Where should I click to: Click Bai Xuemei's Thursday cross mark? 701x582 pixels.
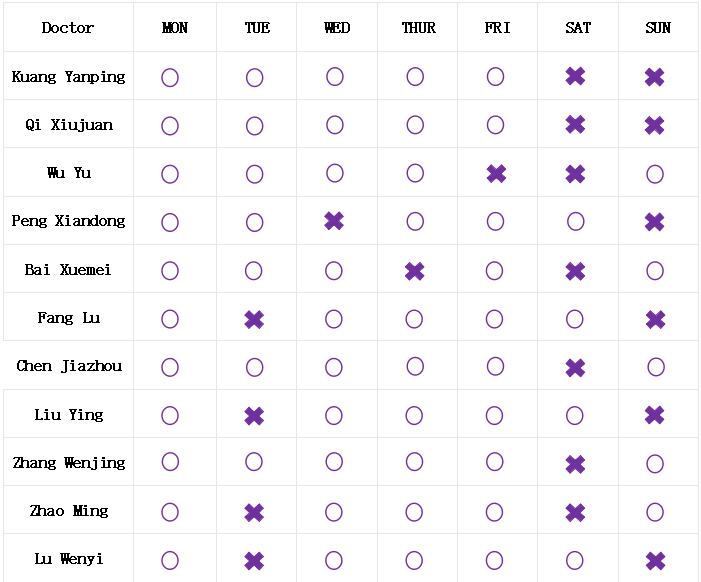415,270
